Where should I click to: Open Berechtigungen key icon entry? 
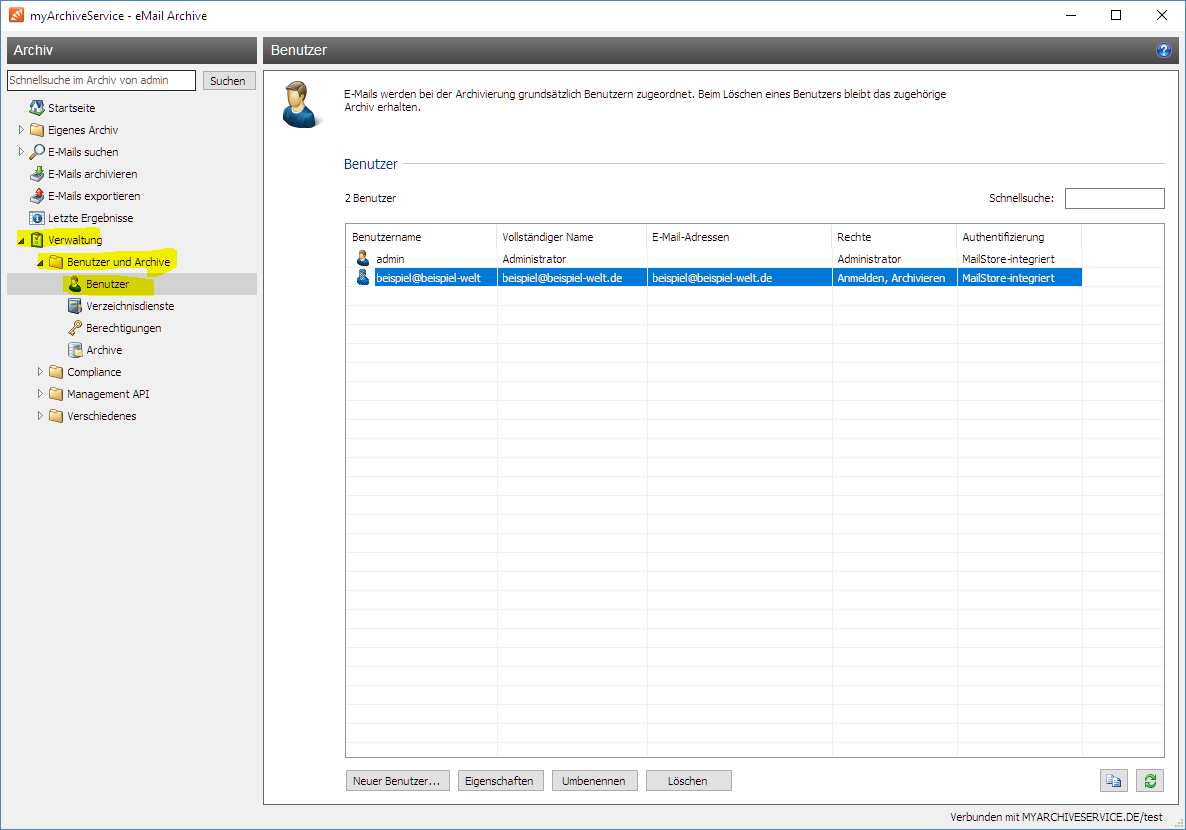[x=122, y=328]
